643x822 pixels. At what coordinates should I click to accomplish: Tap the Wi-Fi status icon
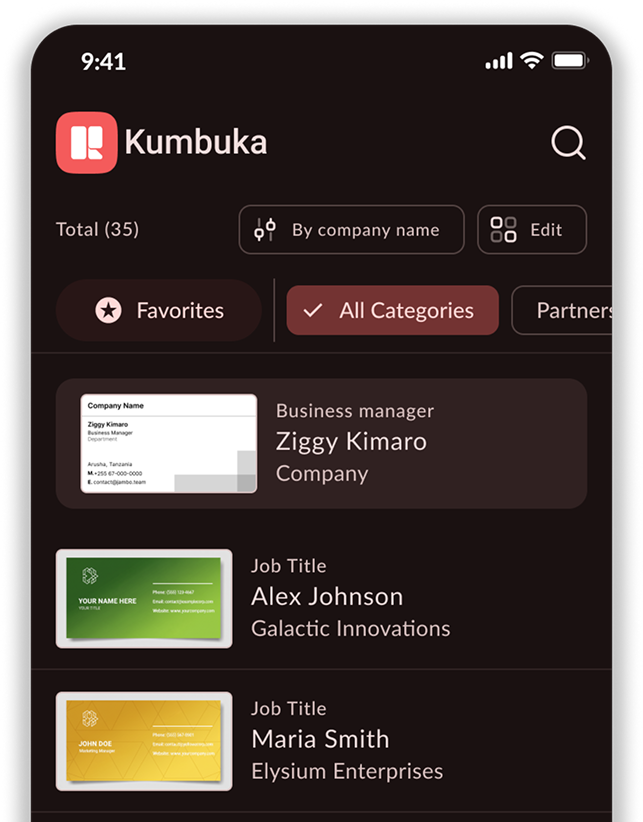[x=532, y=61]
